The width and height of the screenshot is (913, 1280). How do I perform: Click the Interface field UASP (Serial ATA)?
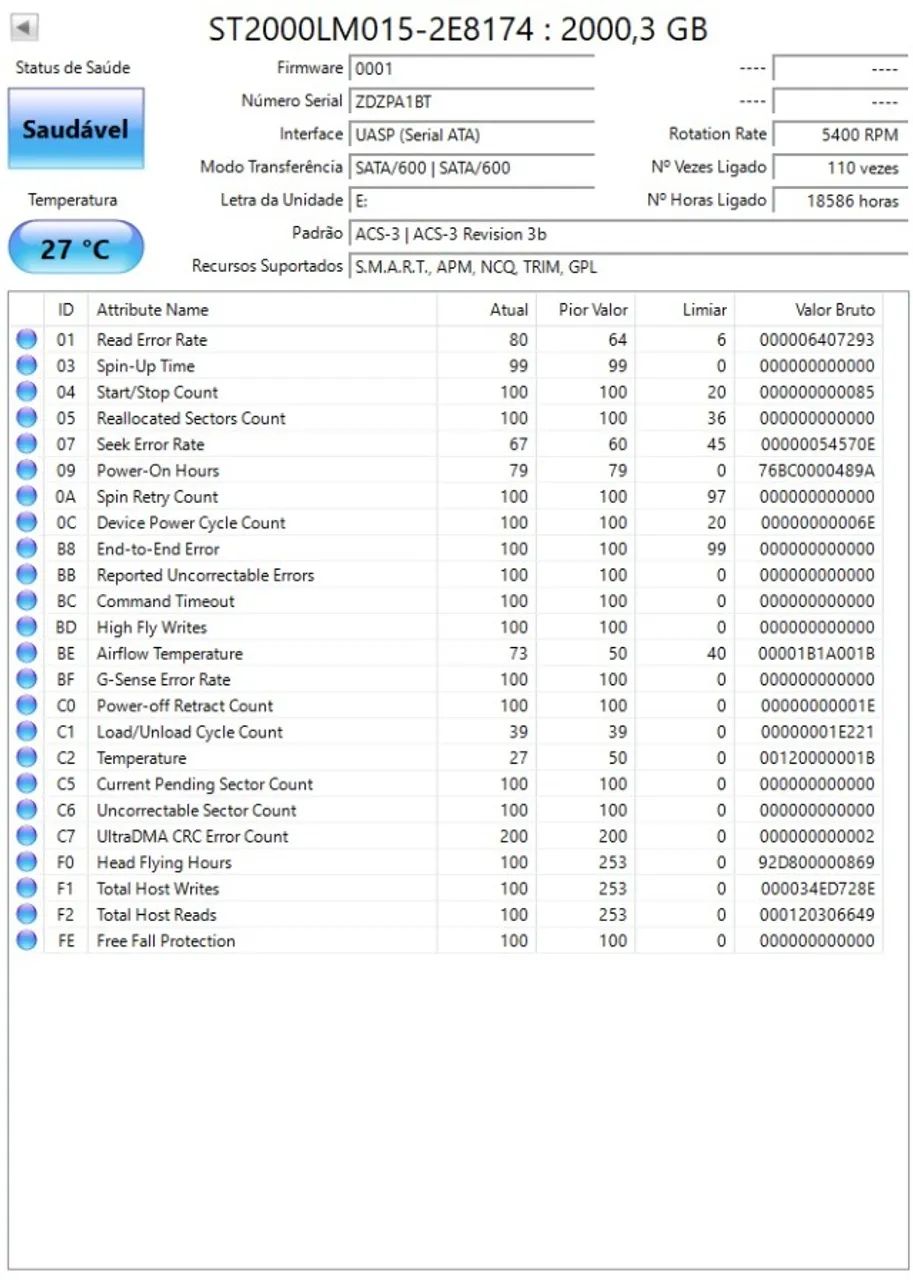(472, 135)
